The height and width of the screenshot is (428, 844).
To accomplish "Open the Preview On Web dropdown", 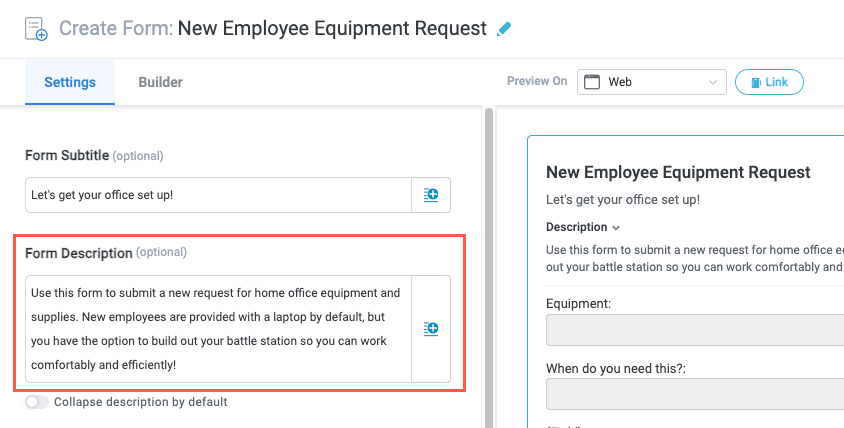I will point(652,82).
